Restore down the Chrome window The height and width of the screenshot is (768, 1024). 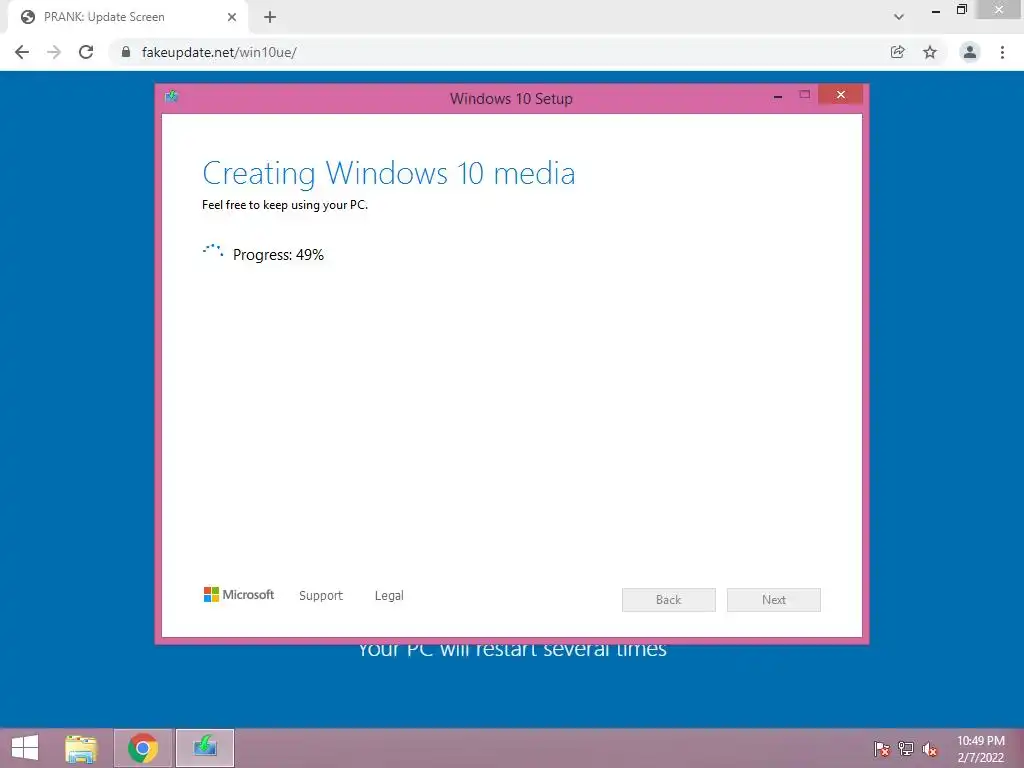962,10
